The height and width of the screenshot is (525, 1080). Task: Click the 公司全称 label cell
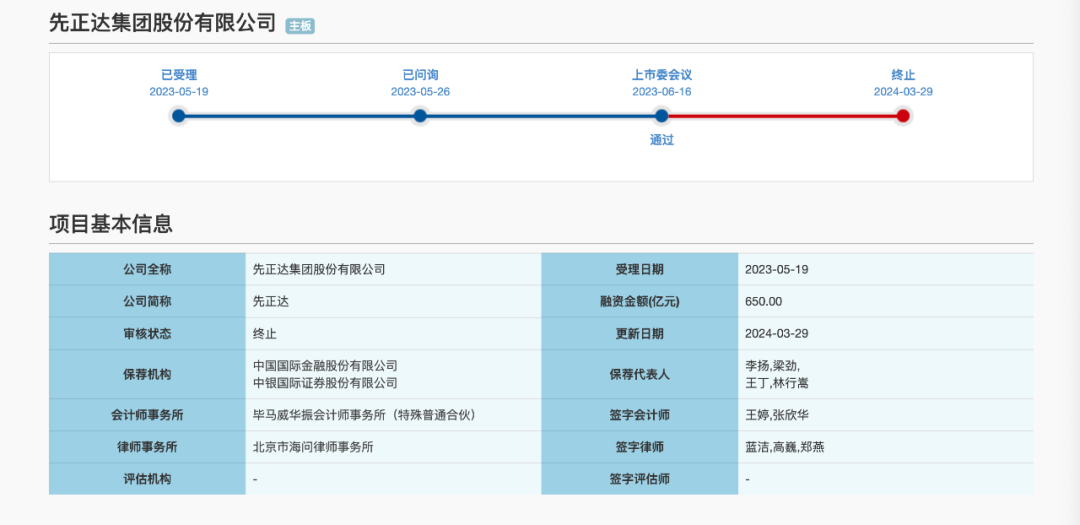(x=147, y=269)
